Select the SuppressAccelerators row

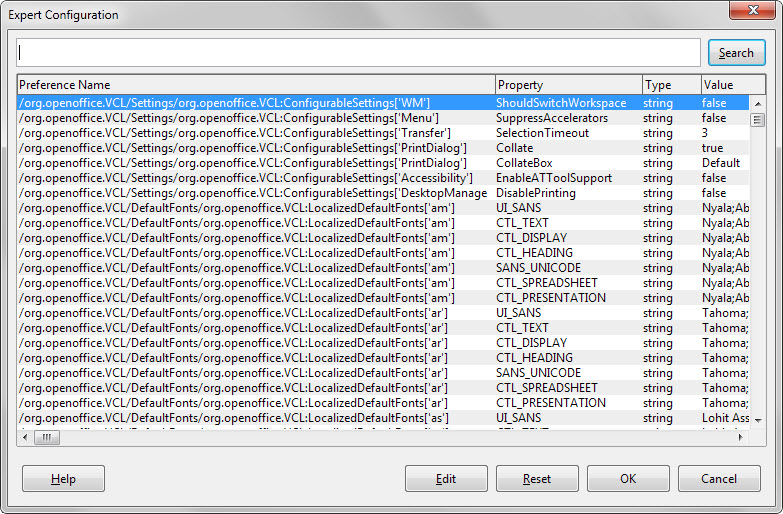383,118
